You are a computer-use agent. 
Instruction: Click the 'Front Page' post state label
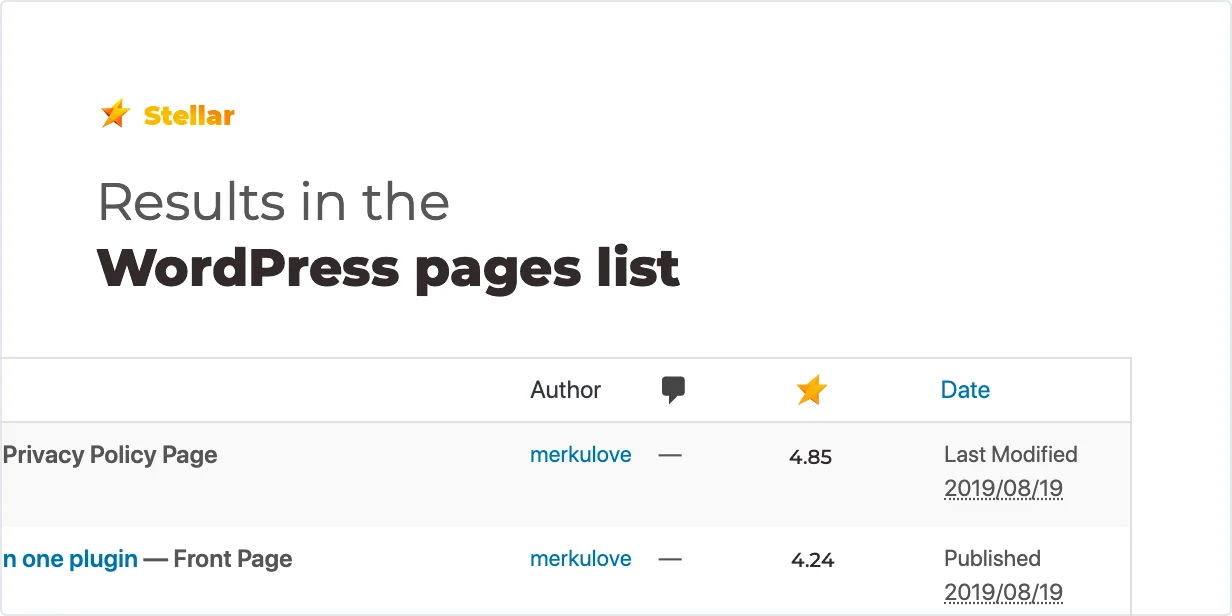[x=233, y=559]
